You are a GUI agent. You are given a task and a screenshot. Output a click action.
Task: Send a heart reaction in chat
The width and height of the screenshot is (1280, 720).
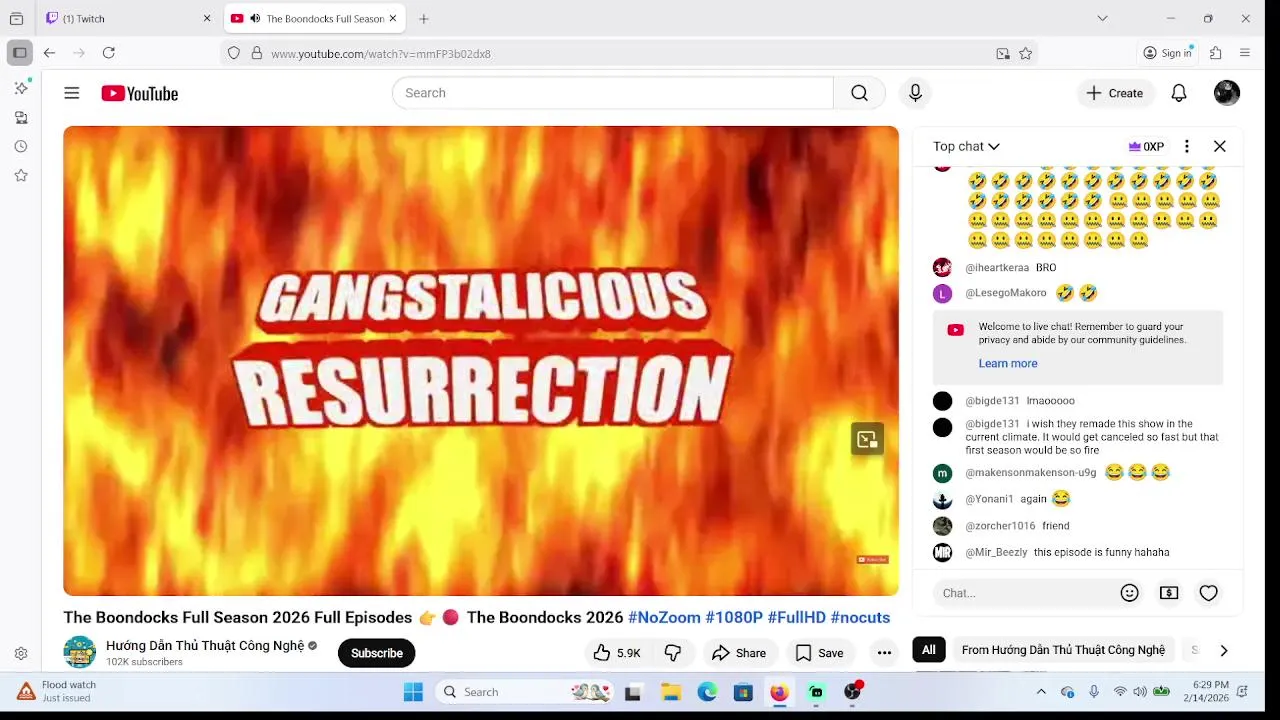click(x=1209, y=593)
